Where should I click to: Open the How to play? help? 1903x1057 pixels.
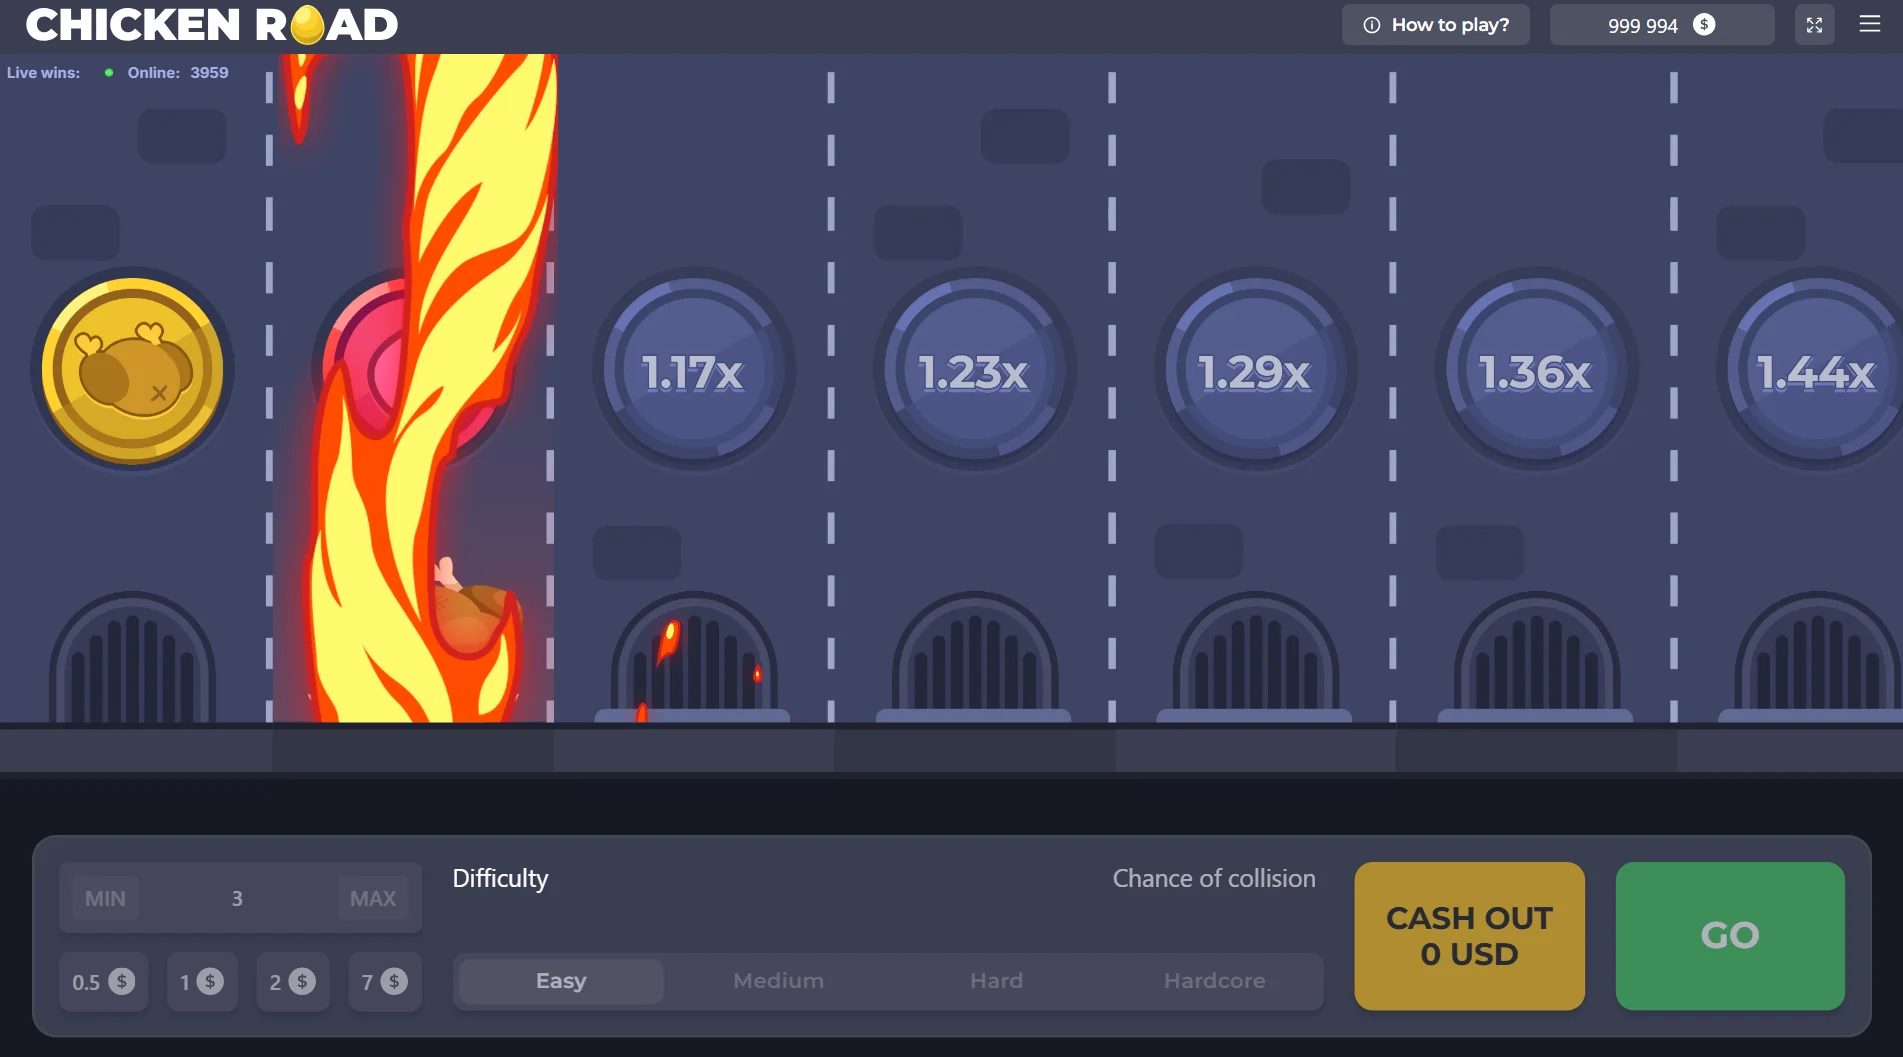(x=1436, y=25)
